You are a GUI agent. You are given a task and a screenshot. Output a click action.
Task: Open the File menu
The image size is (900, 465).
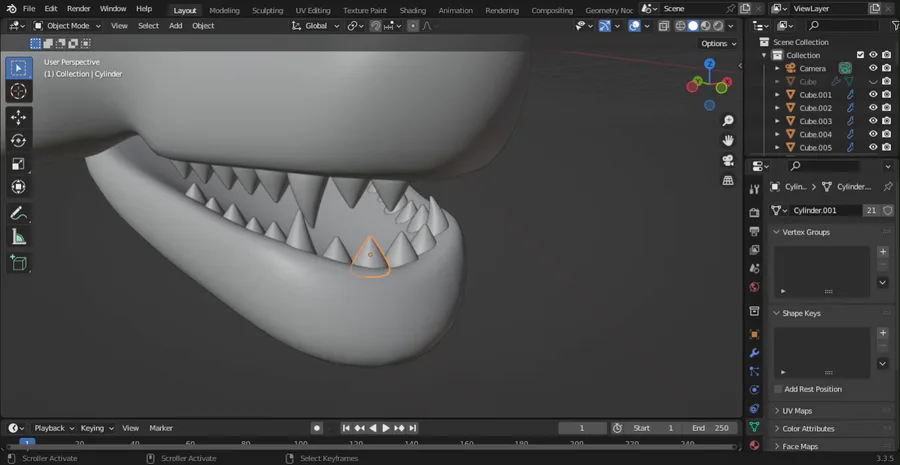[29, 9]
